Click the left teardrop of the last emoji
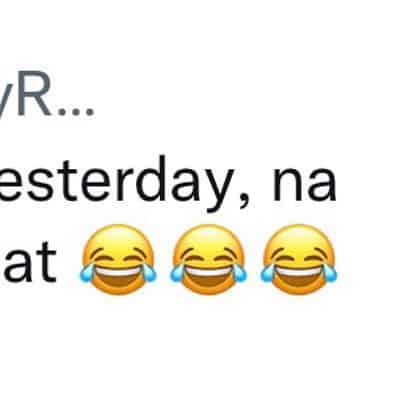Image resolution: width=400 pixels, height=400 pixels. (267, 273)
